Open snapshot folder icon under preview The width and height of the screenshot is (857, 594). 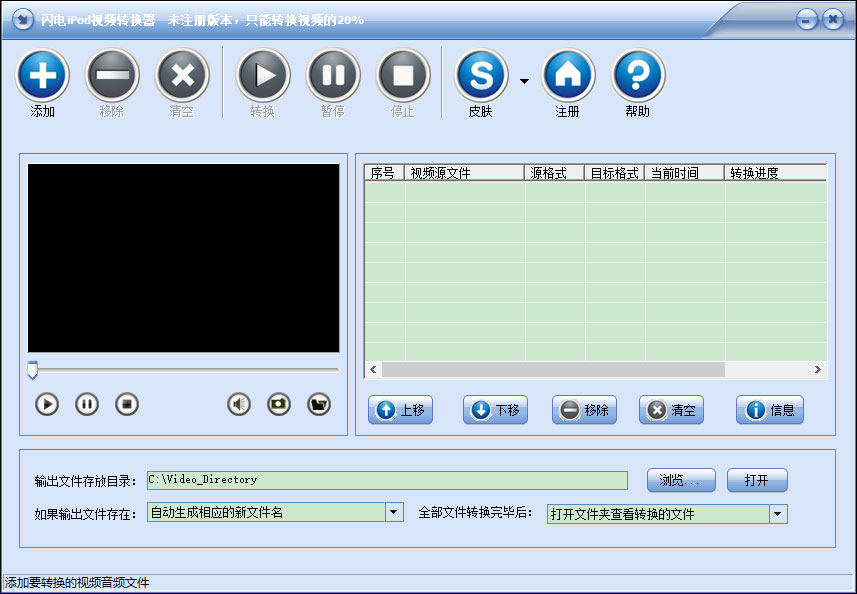tap(319, 404)
